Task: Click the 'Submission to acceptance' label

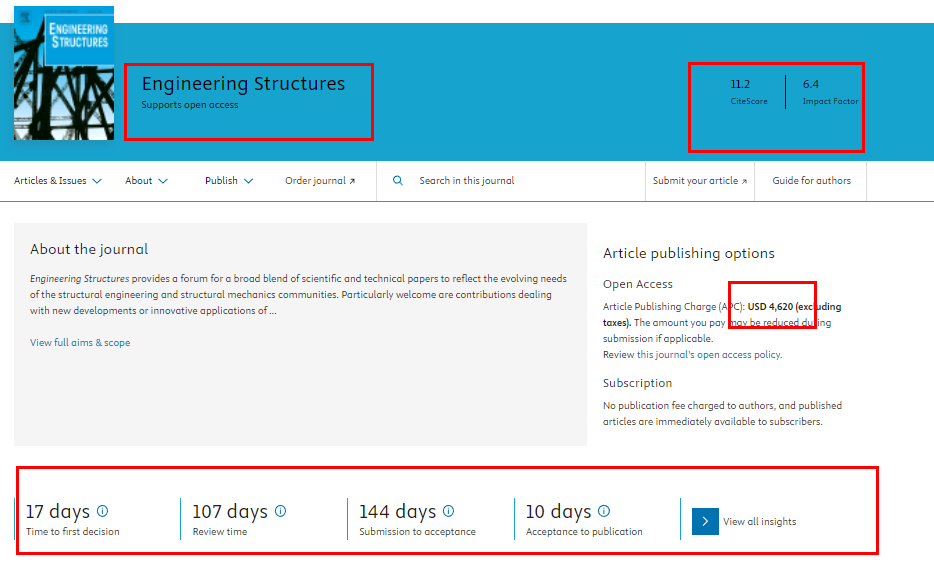Action: point(417,532)
